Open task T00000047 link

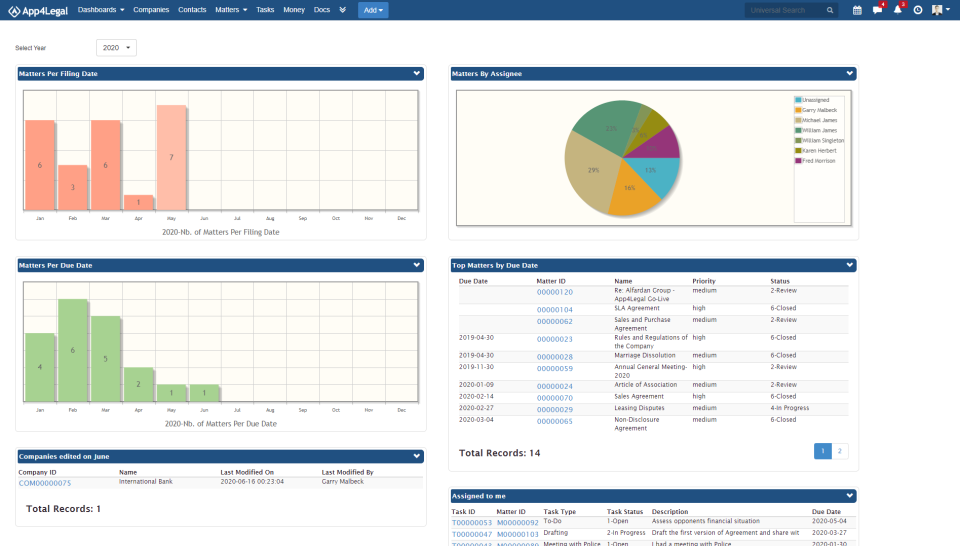(x=471, y=534)
